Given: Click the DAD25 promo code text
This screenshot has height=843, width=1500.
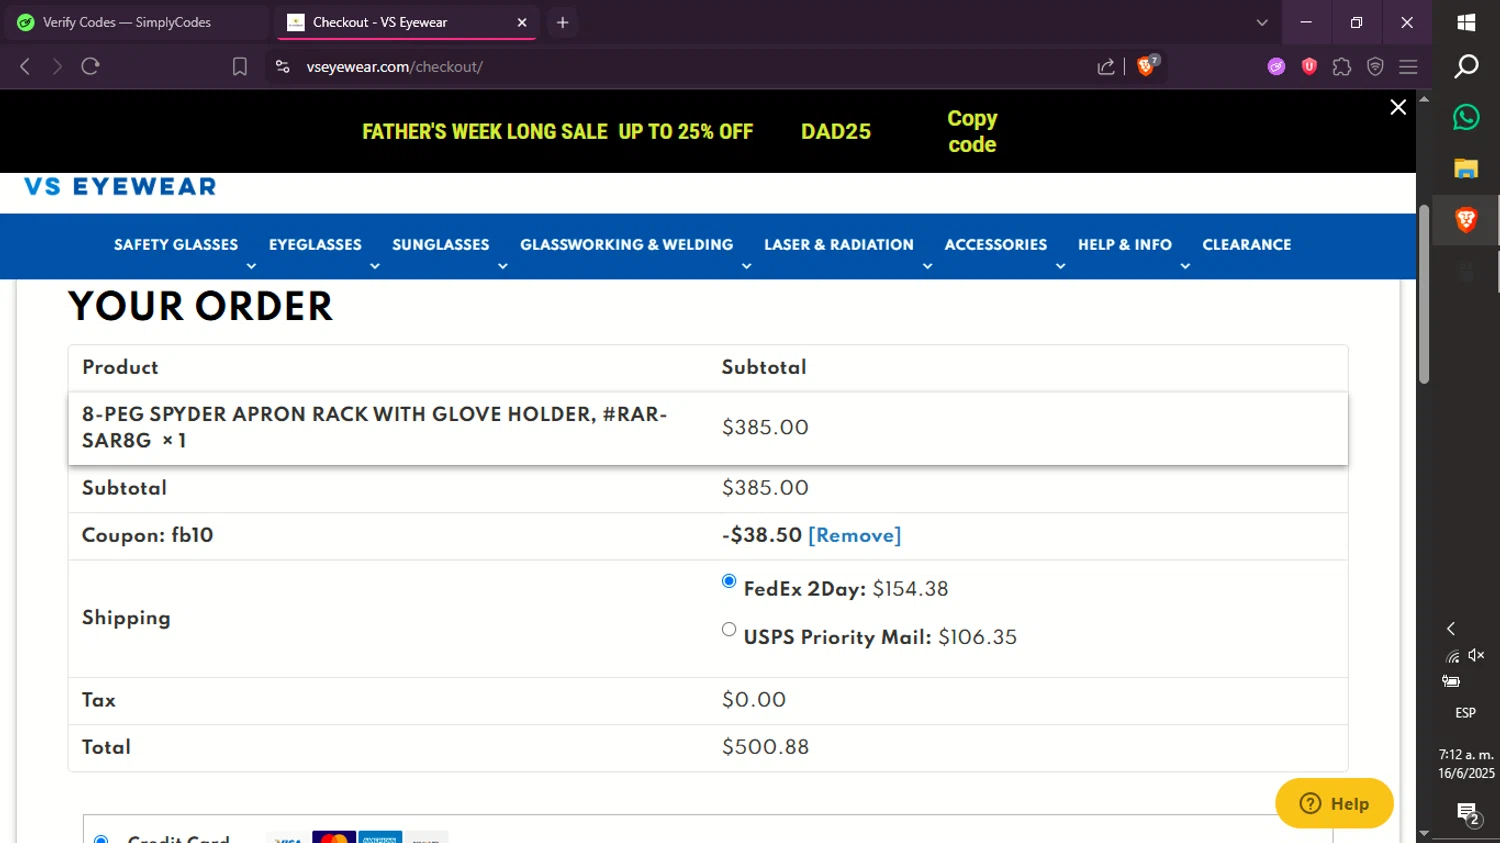Looking at the screenshot, I should coord(836,132).
